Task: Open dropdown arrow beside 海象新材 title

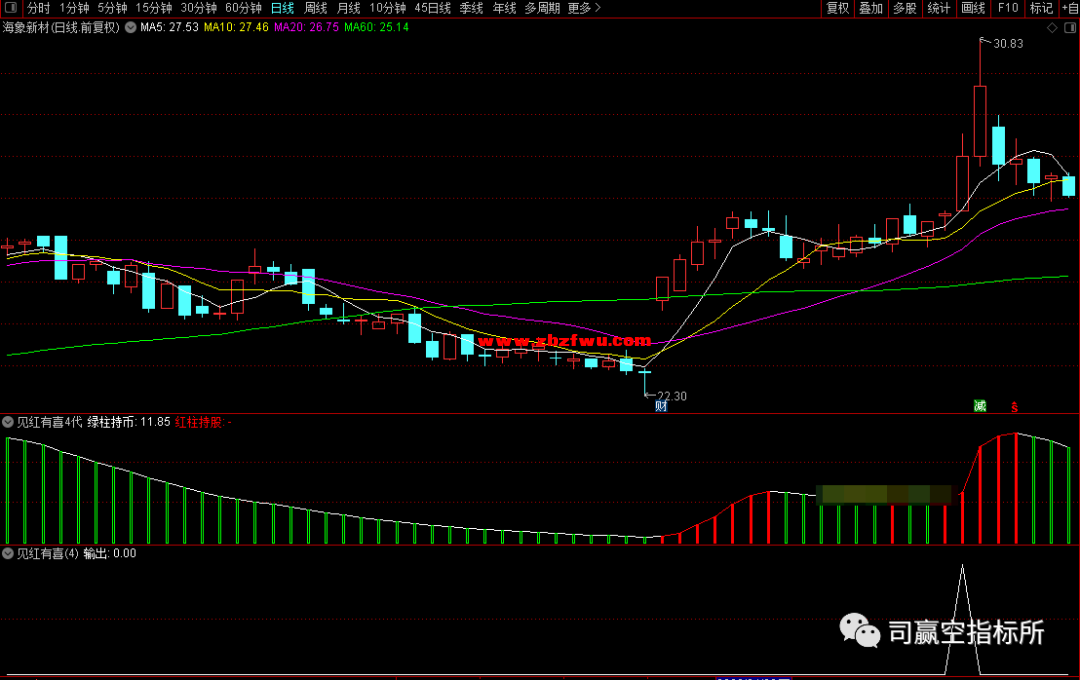Action: point(130,28)
